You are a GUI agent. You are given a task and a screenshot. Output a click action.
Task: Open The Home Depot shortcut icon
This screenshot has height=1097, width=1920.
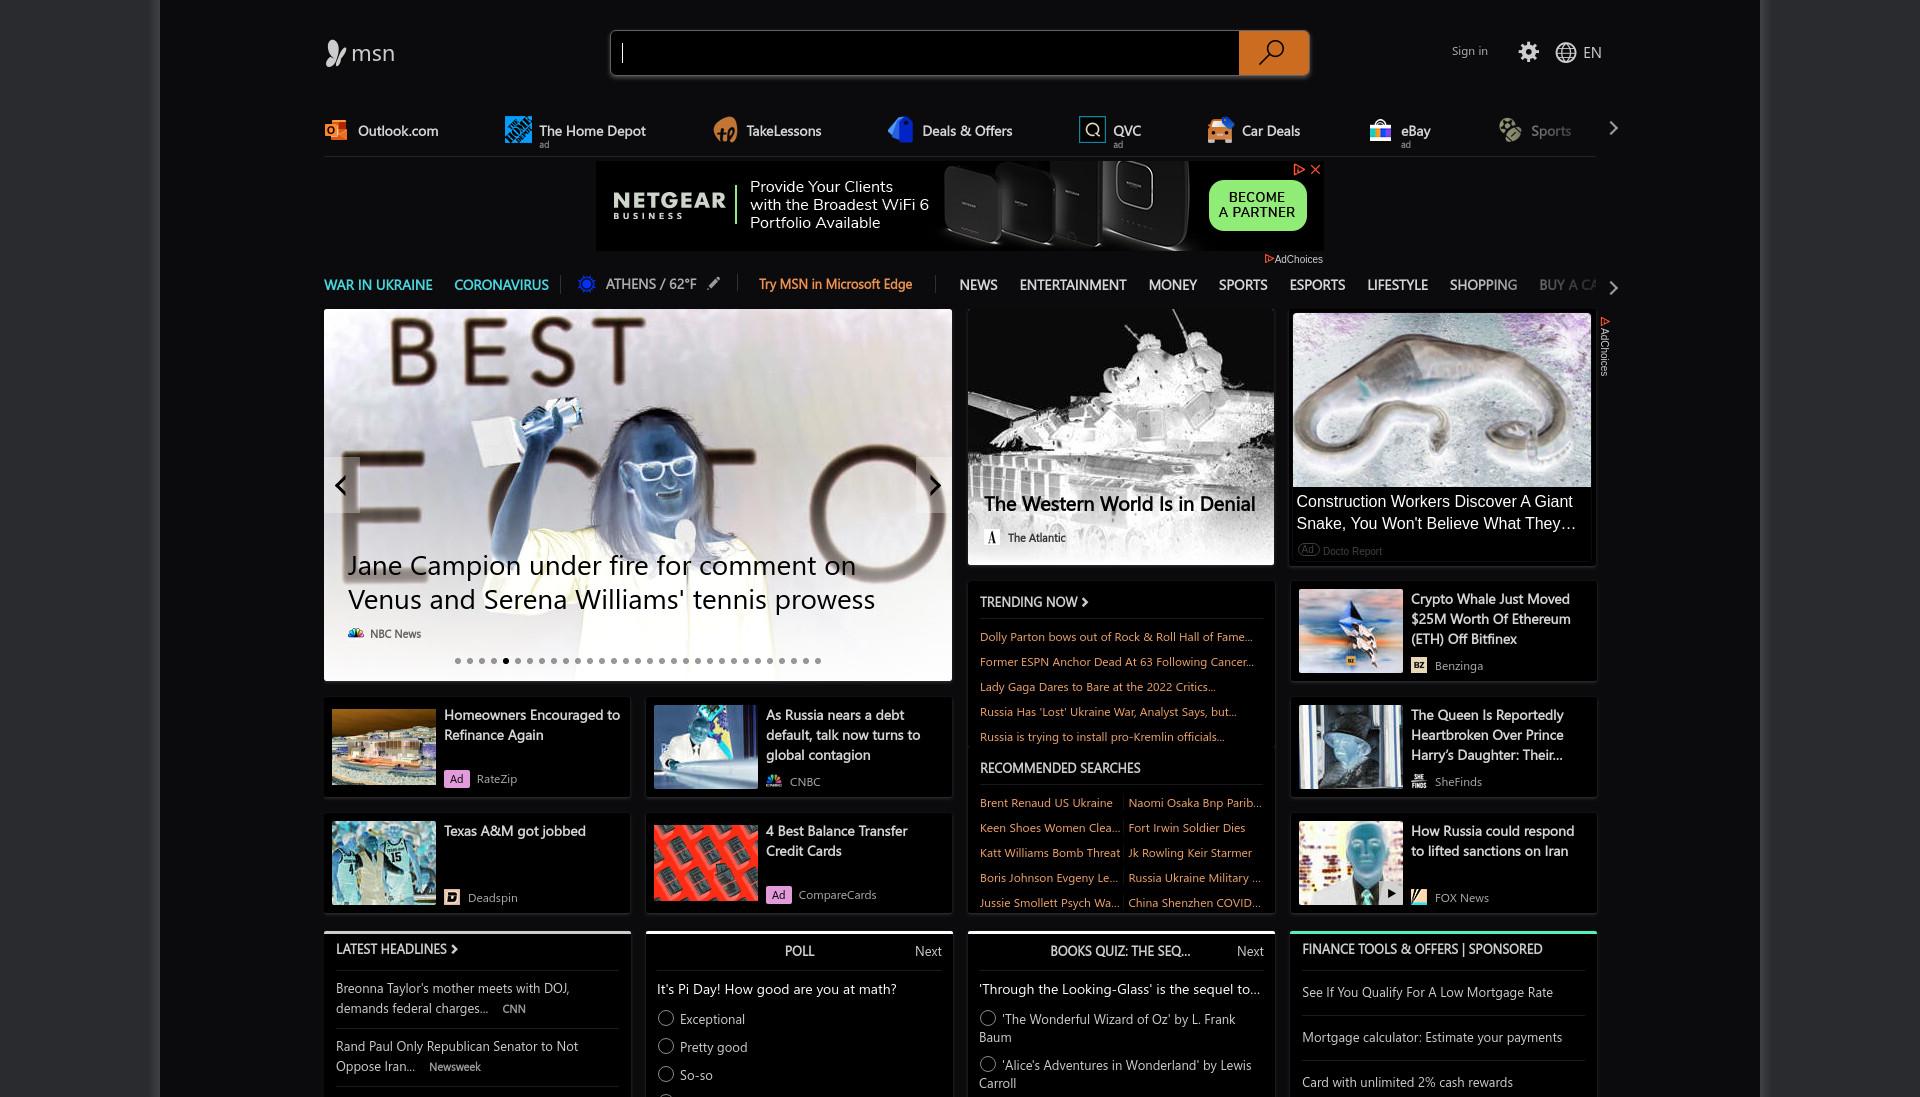[518, 130]
